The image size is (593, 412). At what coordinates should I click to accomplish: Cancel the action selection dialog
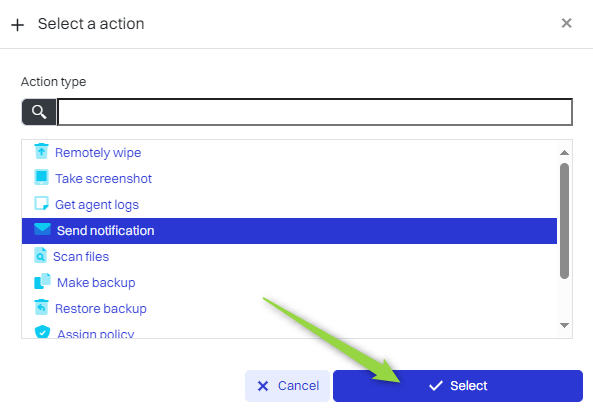pos(287,386)
